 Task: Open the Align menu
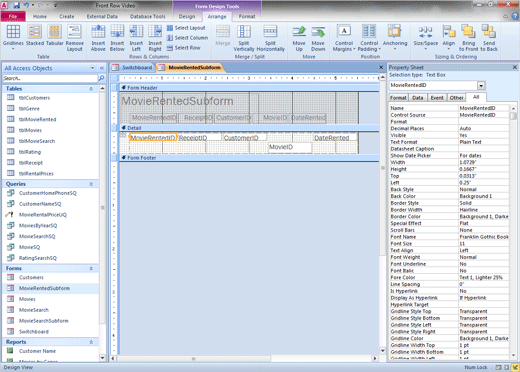pyautogui.click(x=449, y=38)
